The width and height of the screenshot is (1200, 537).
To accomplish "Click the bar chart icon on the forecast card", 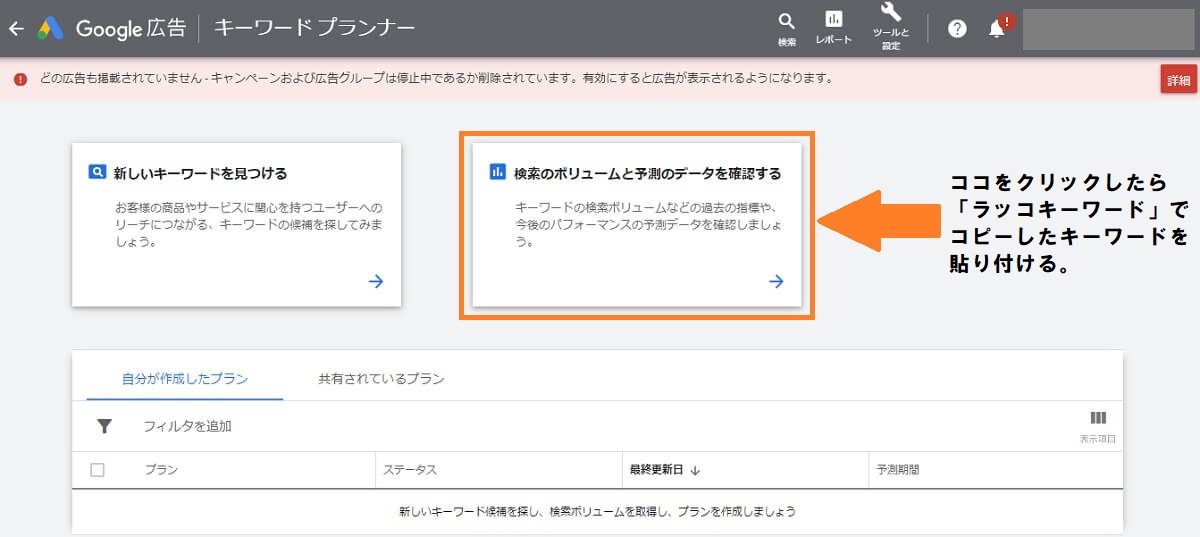I will 497,173.
